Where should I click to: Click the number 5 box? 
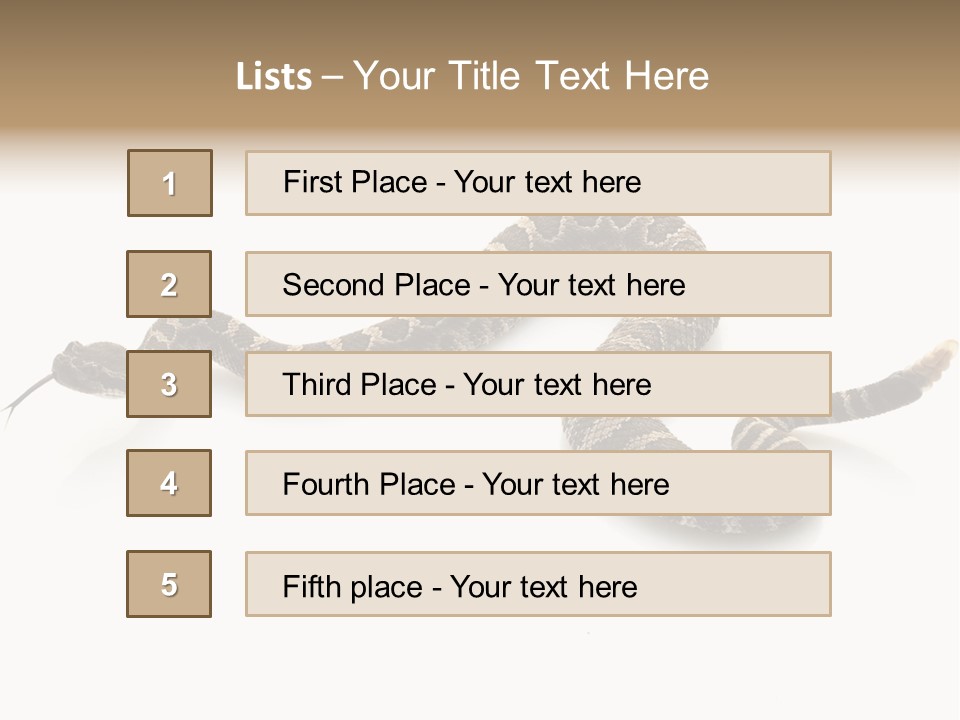tap(169, 584)
